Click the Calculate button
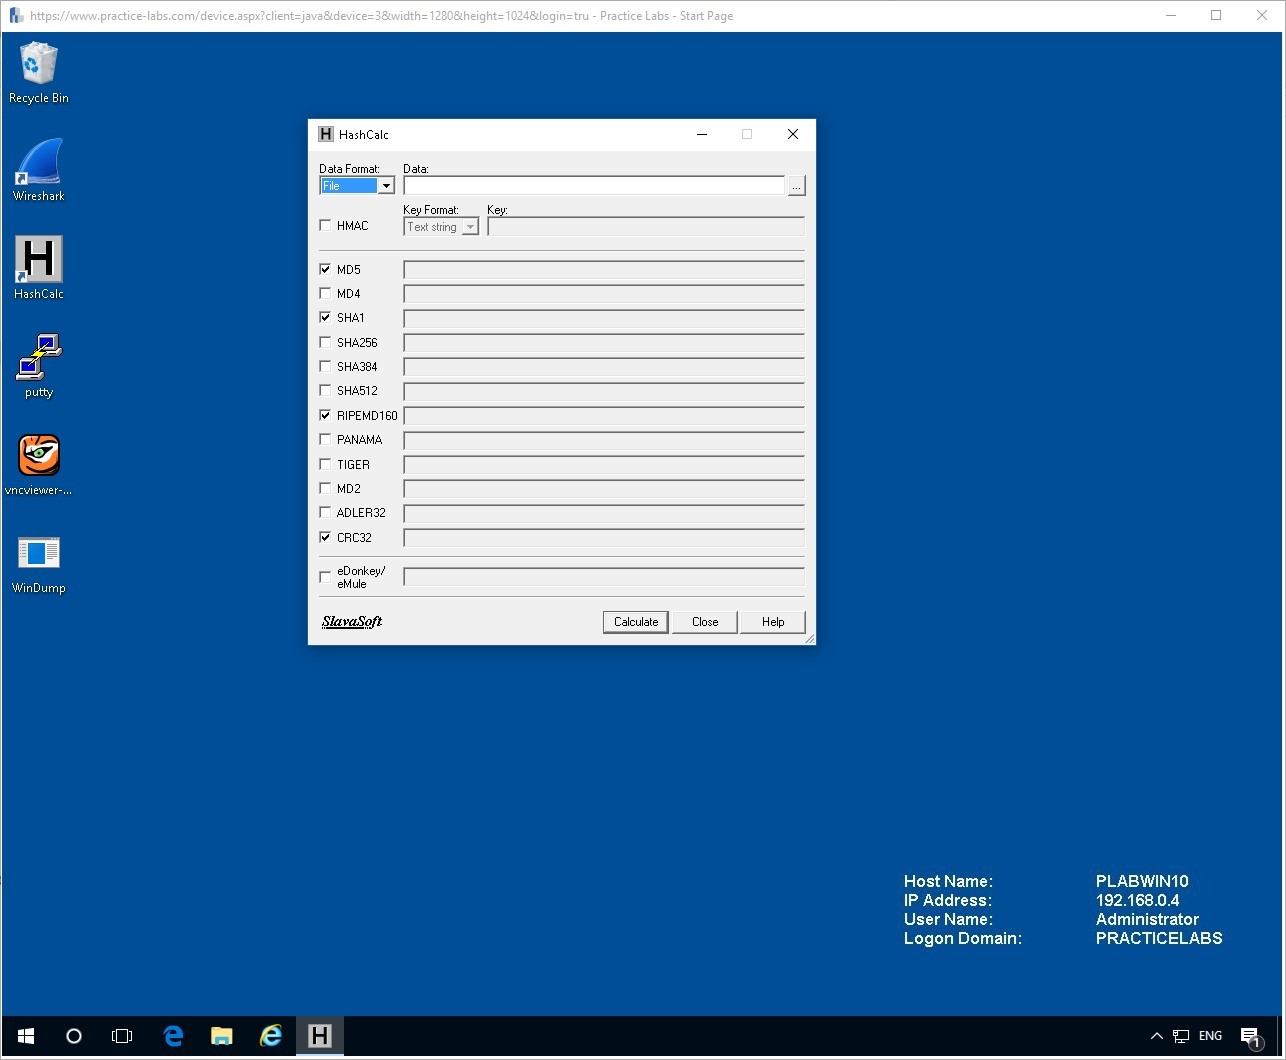1286x1060 pixels. pos(635,621)
